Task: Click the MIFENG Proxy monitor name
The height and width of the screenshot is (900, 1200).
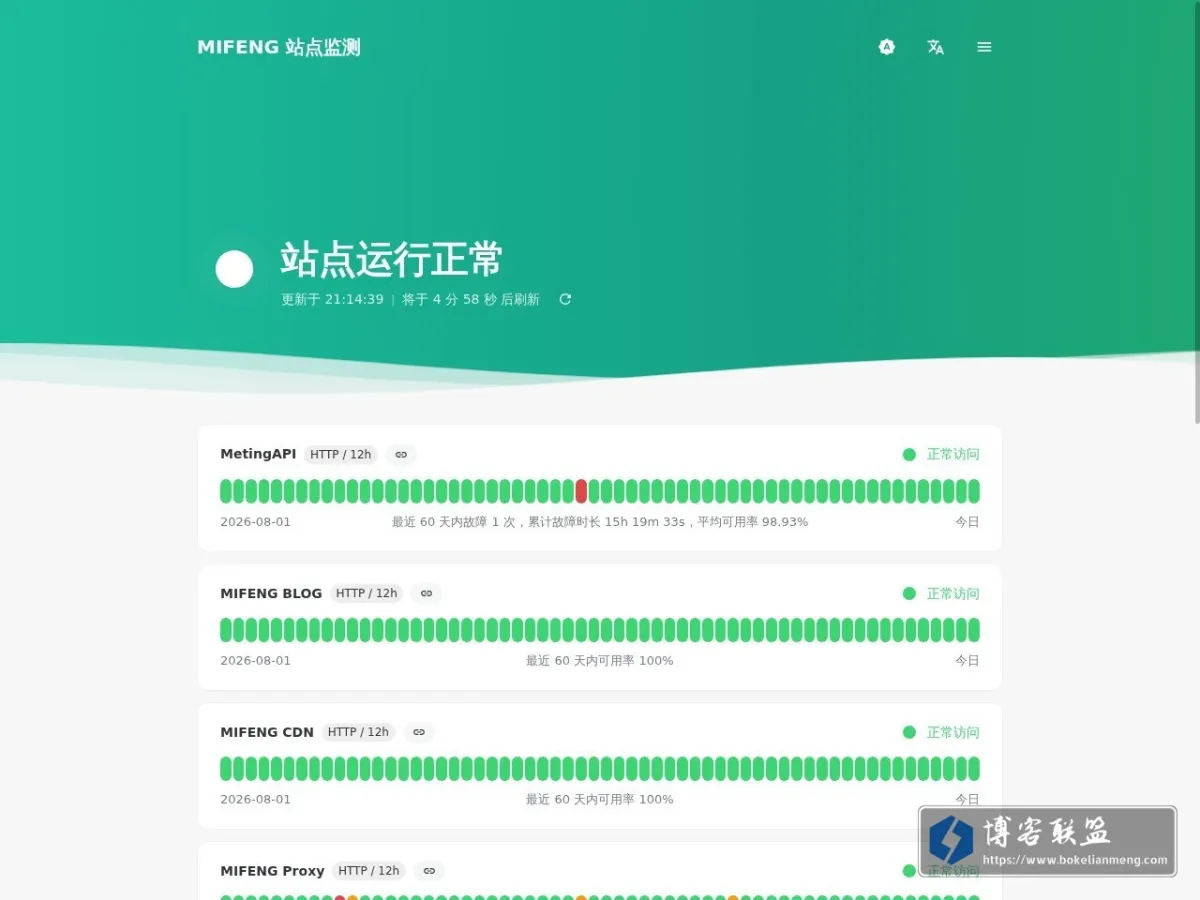Action: [272, 871]
